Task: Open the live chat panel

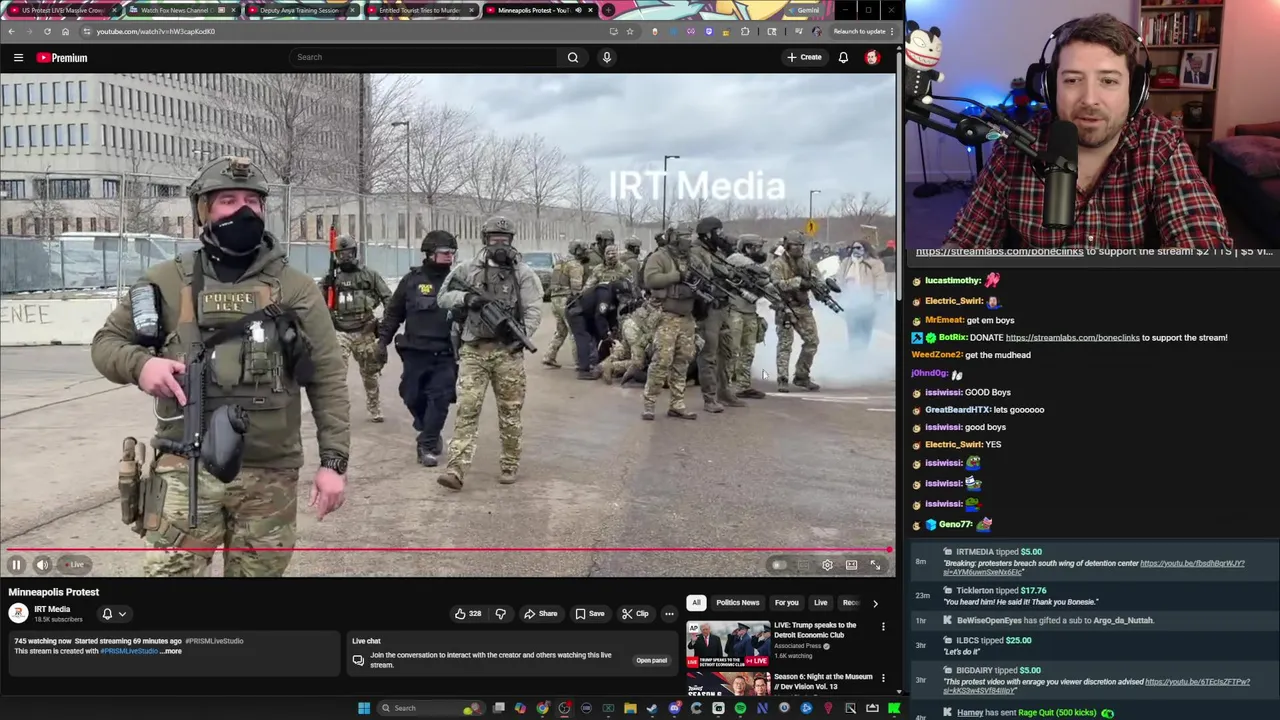Action: tap(651, 660)
